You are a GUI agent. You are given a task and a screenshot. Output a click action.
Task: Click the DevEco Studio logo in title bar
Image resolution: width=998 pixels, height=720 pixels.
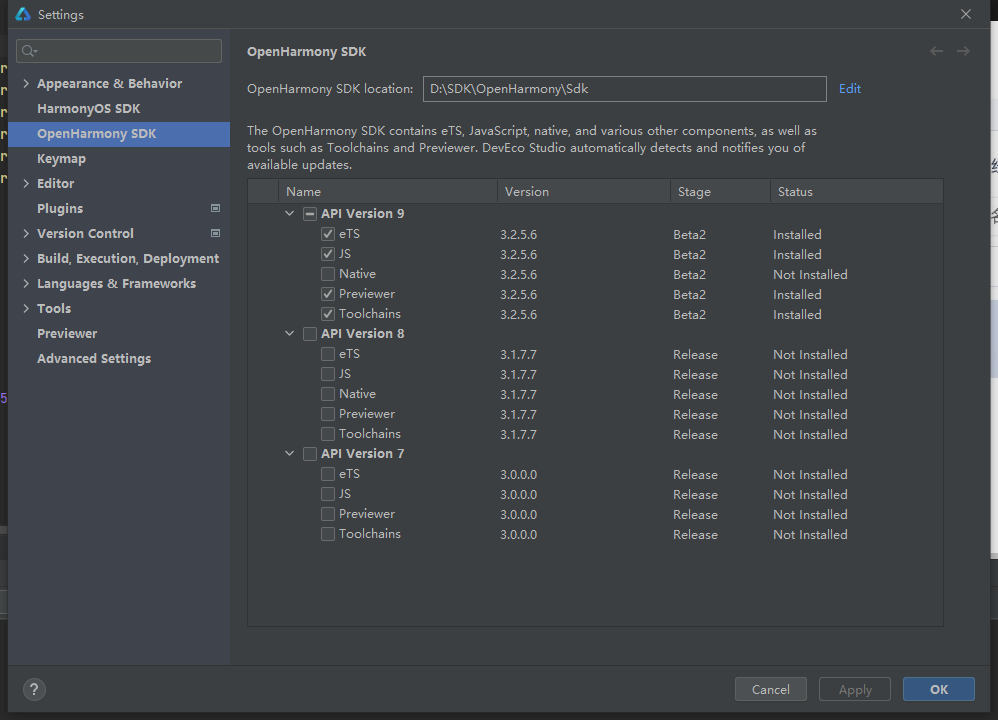click(23, 14)
